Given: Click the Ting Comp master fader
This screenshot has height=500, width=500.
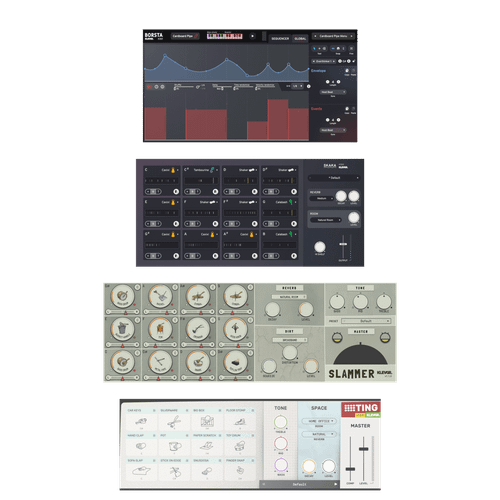Looking at the screenshot, I should click(x=350, y=469).
